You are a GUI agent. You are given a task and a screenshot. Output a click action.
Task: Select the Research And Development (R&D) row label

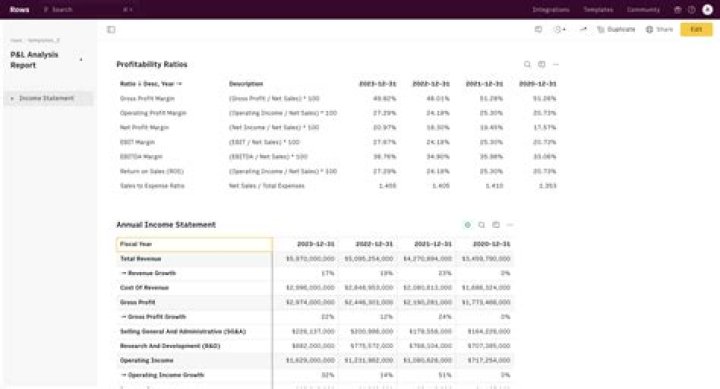(170, 346)
